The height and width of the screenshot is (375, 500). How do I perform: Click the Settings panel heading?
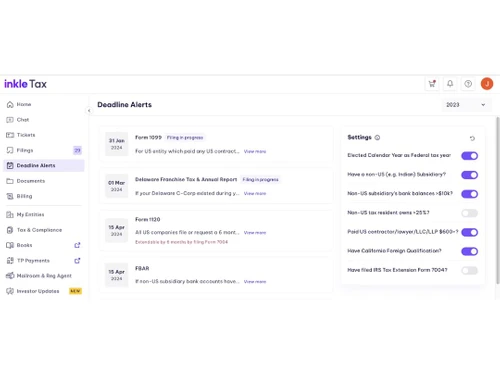tap(359, 137)
